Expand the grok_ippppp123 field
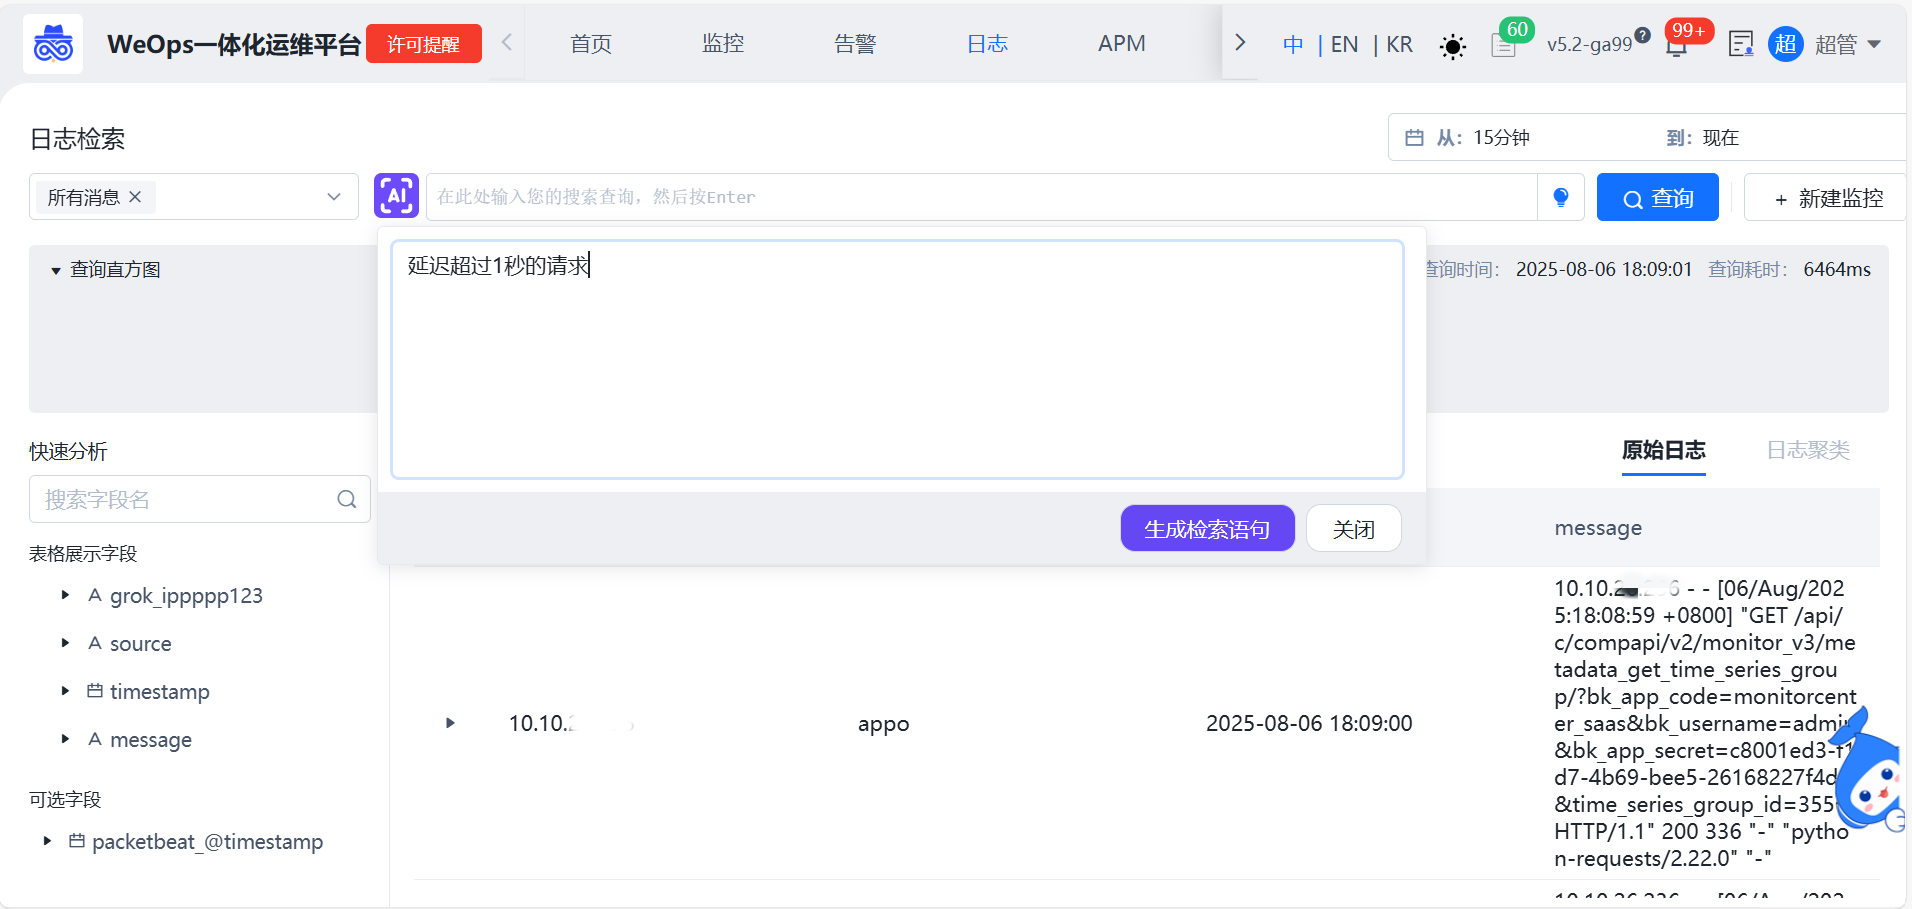The image size is (1912, 909). (65, 595)
